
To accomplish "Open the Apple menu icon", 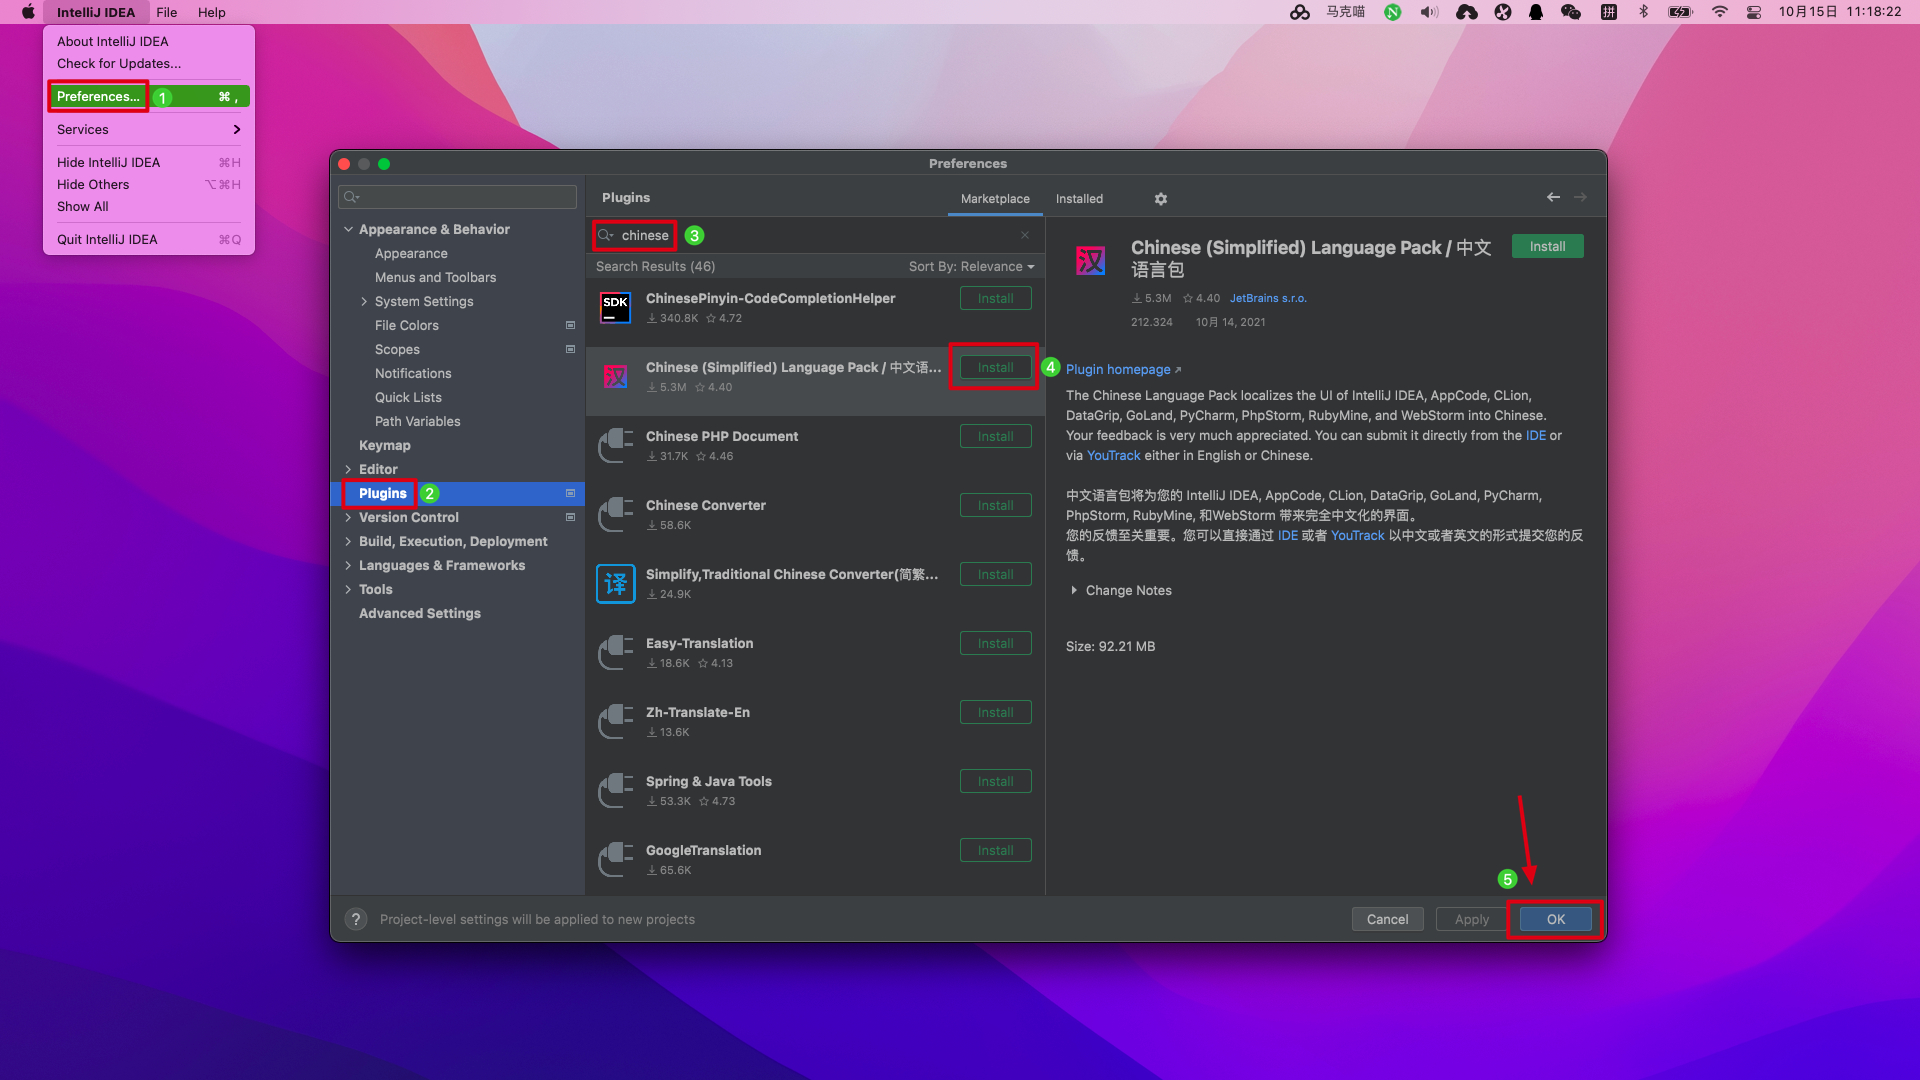I will [28, 12].
